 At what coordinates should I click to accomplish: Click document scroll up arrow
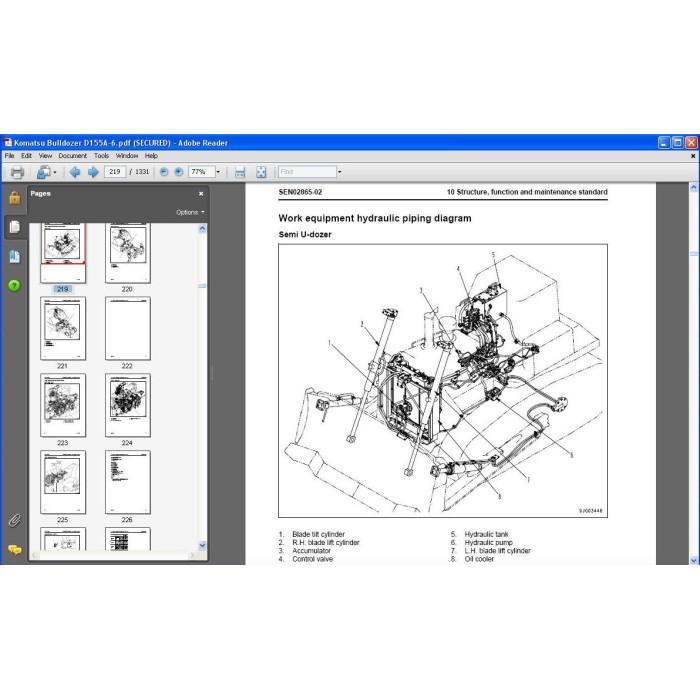pos(694,188)
